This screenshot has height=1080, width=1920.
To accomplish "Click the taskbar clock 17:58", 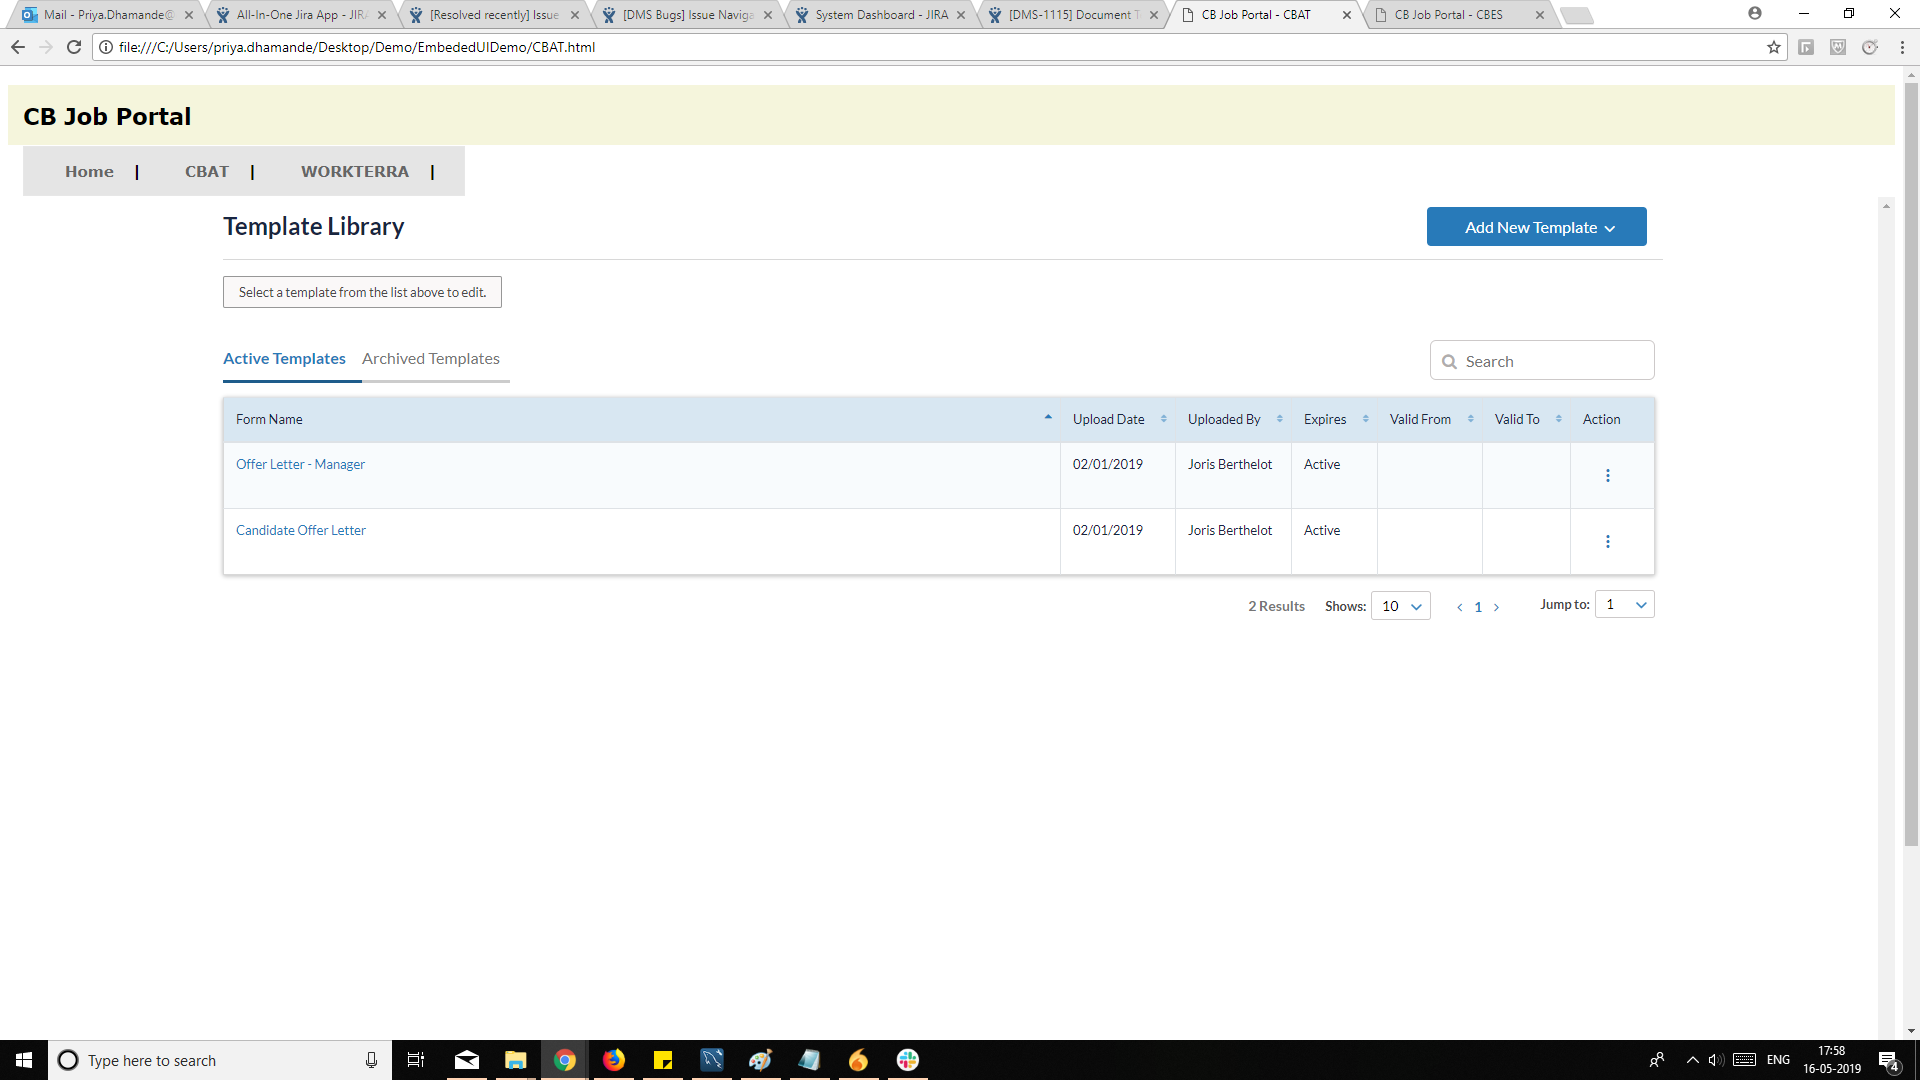I will click(x=1832, y=1060).
